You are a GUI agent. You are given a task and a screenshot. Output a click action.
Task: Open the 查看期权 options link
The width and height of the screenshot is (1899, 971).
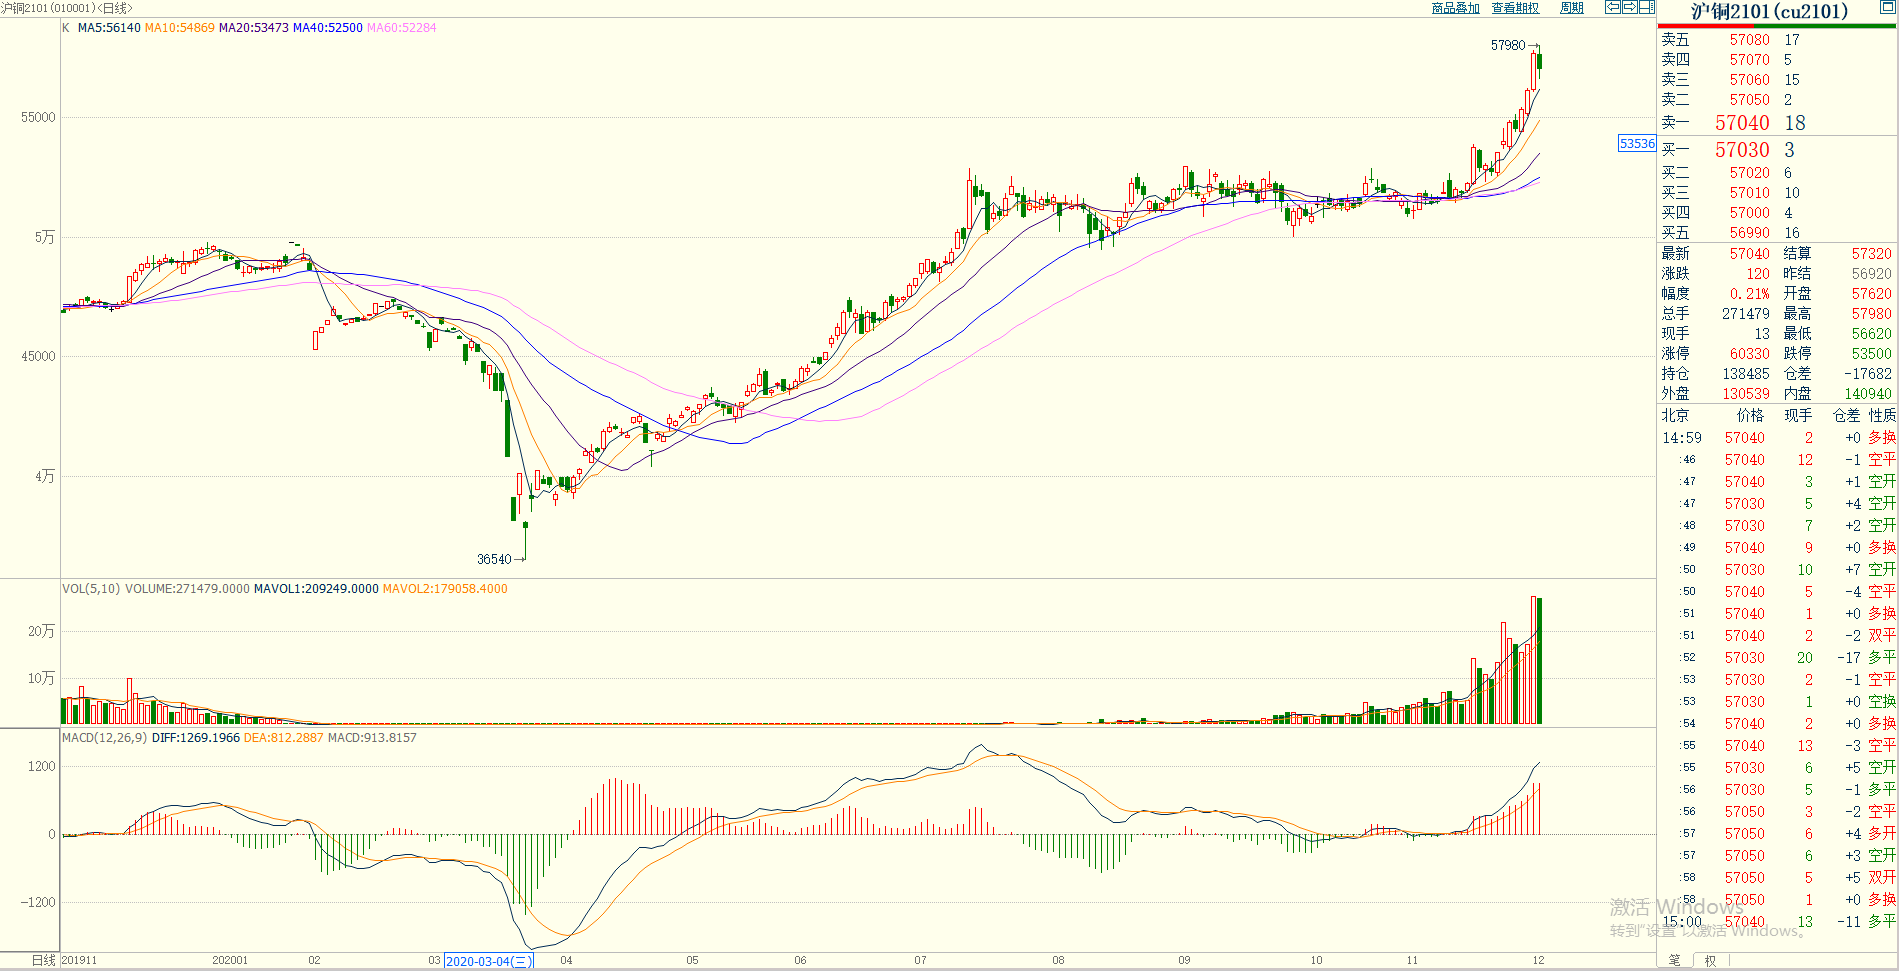(x=1515, y=8)
